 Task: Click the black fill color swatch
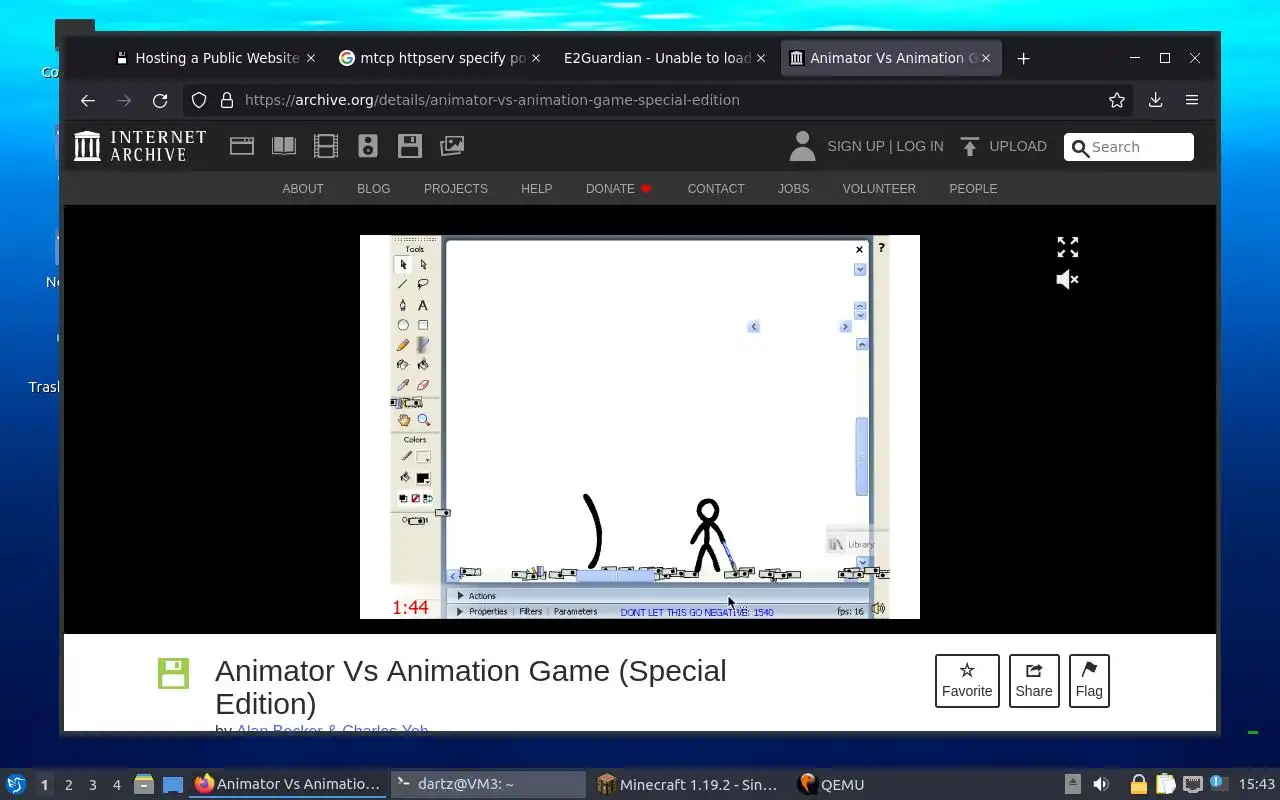tap(423, 479)
